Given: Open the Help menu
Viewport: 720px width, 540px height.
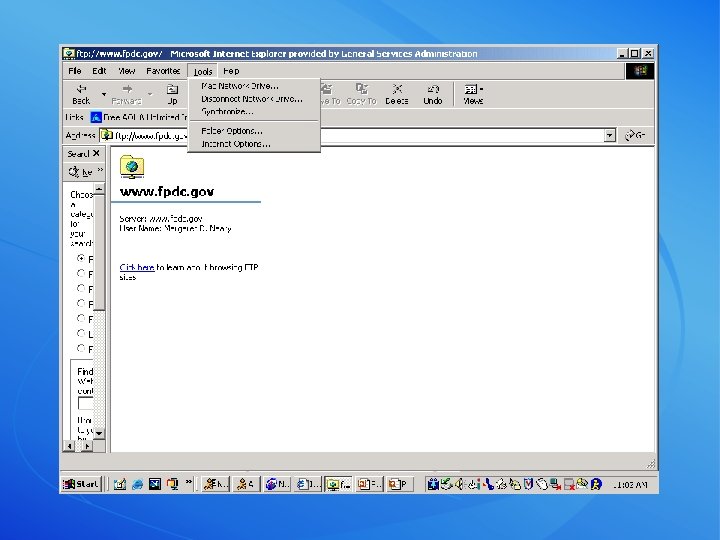Looking at the screenshot, I should [231, 71].
